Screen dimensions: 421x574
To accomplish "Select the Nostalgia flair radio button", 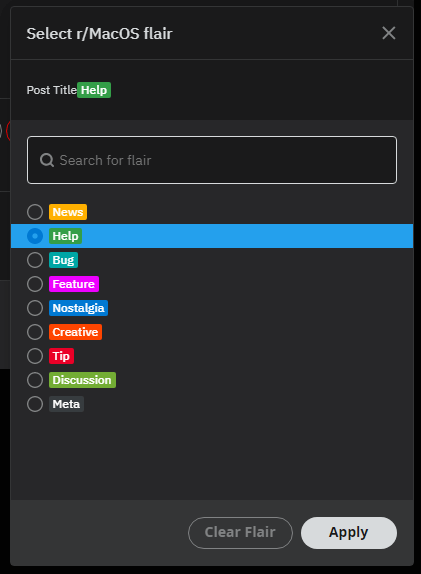I will click(35, 308).
